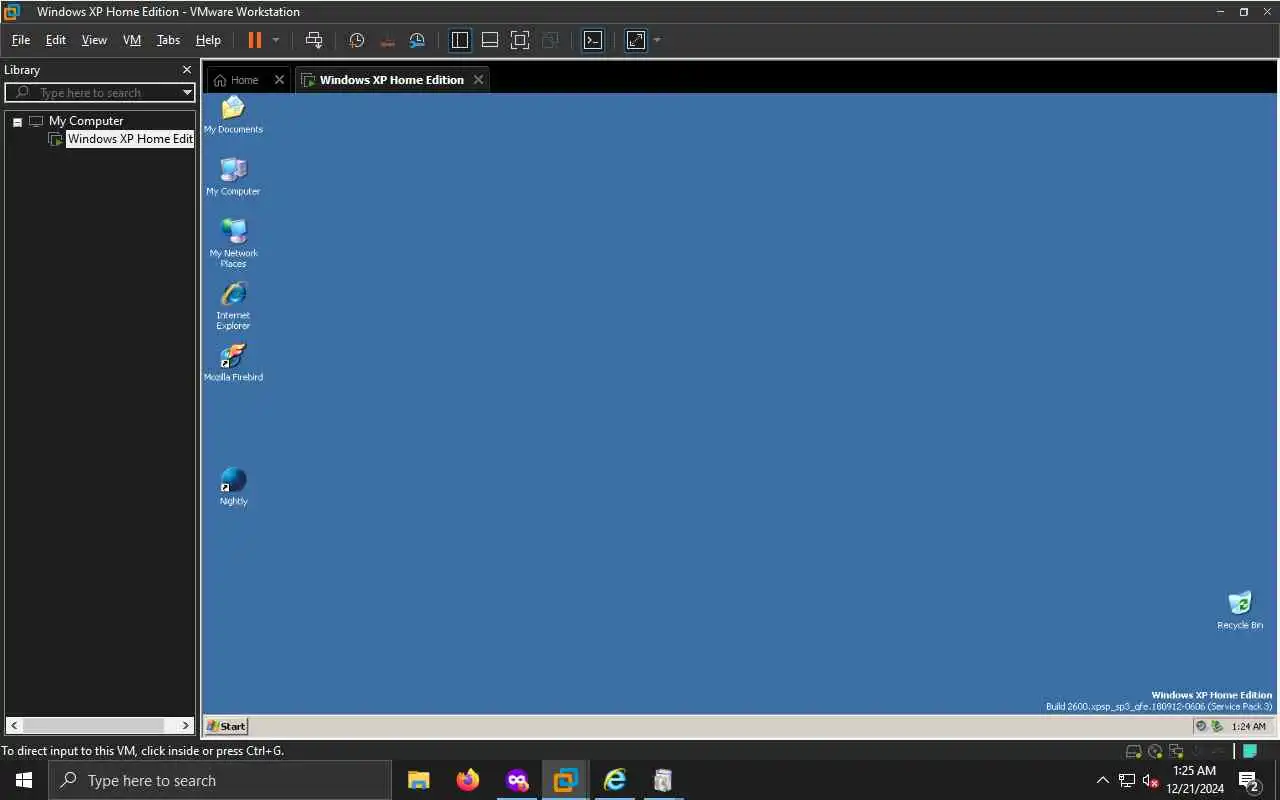Click the hard disk device status icon

tap(1133, 752)
